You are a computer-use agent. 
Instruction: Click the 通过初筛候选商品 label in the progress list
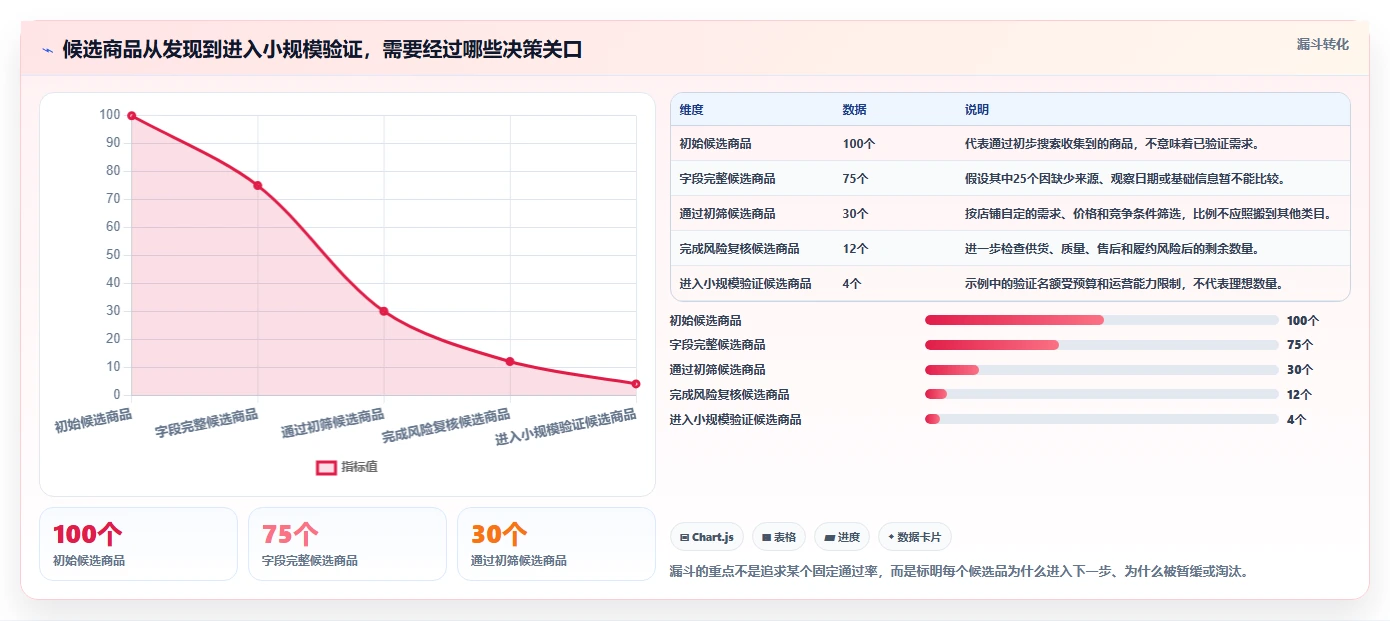[718, 370]
